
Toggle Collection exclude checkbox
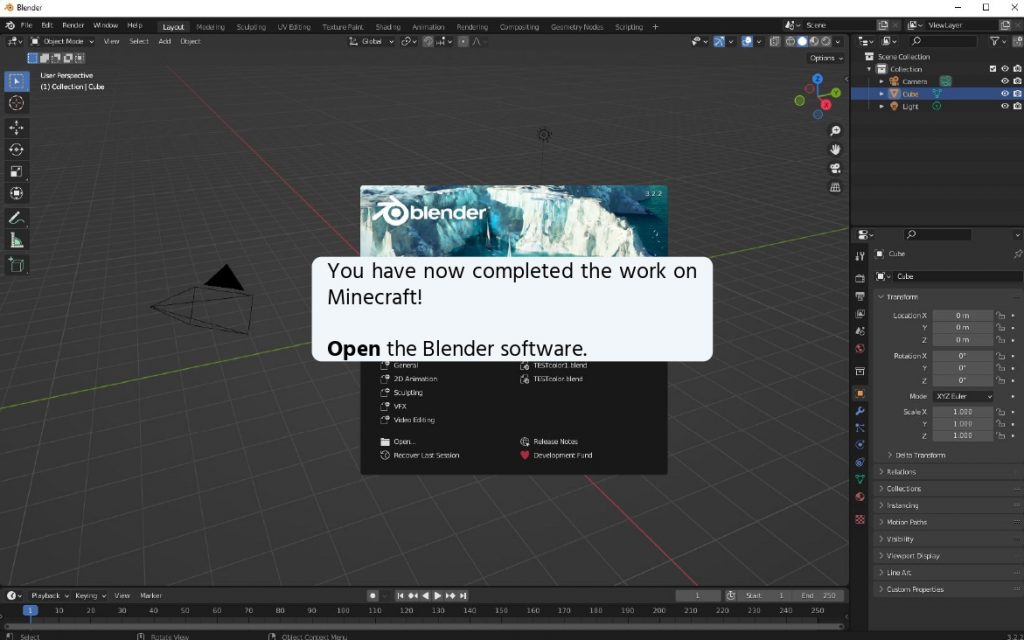993,69
